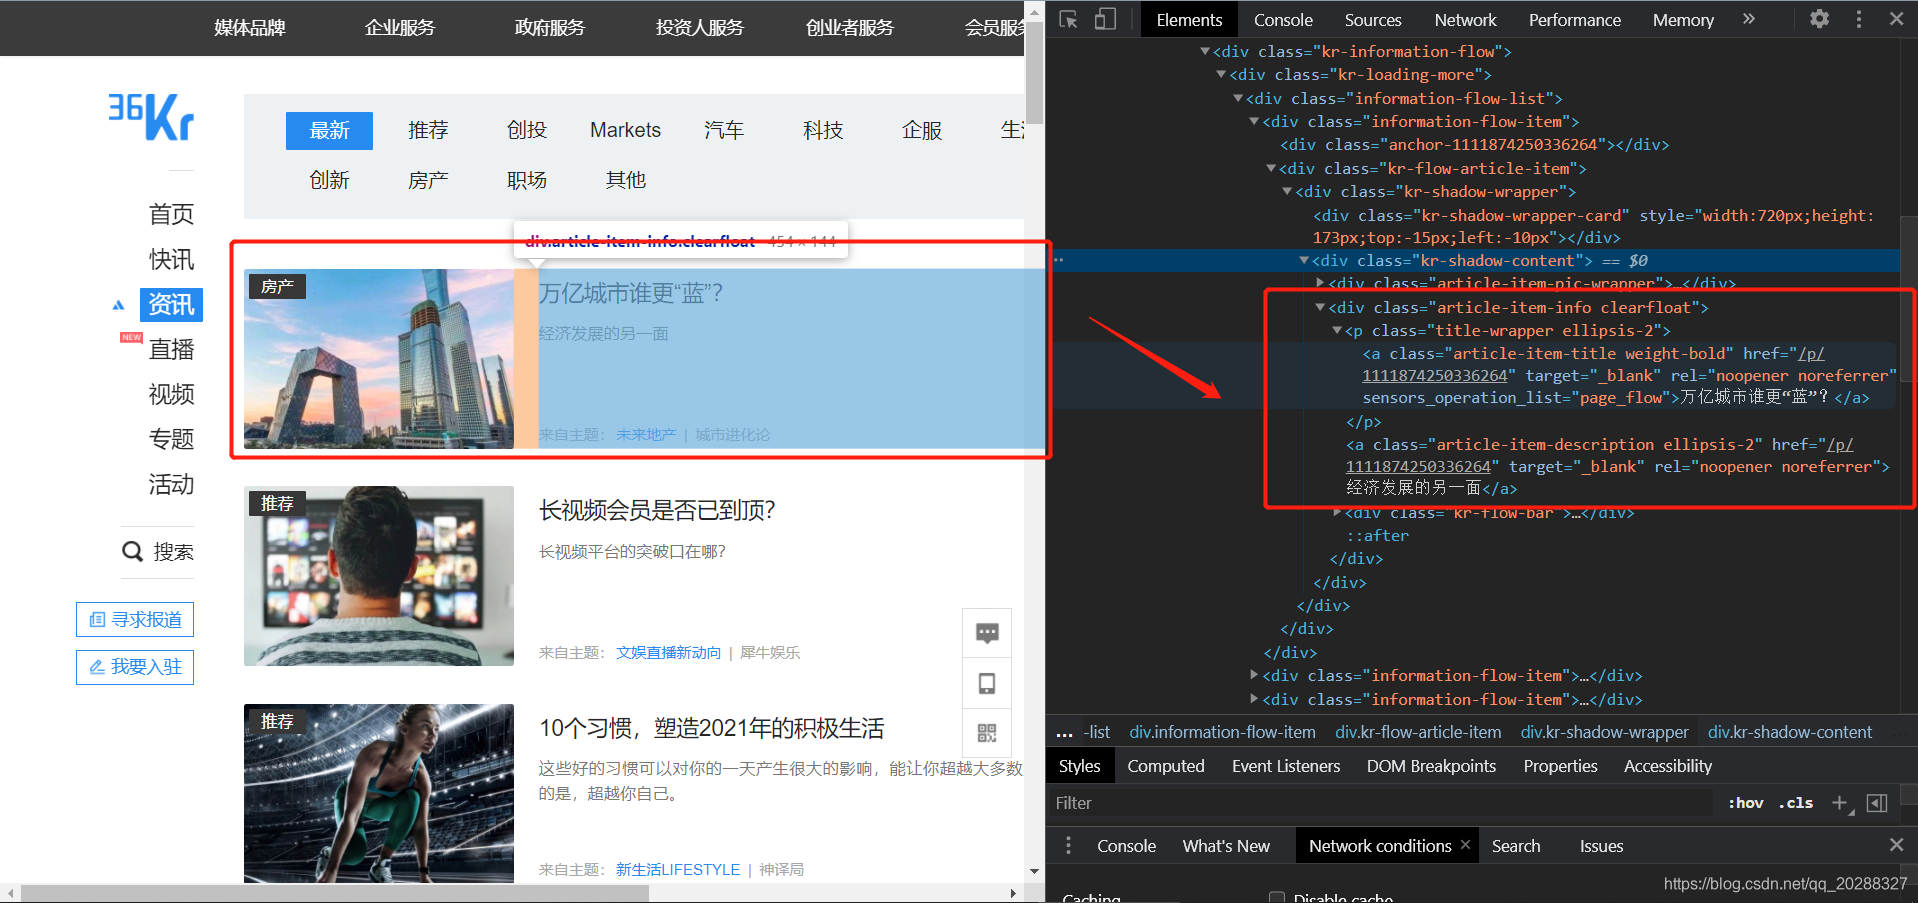Toggle the :hov element state button
Image resolution: width=1918 pixels, height=903 pixels.
coord(1746,803)
